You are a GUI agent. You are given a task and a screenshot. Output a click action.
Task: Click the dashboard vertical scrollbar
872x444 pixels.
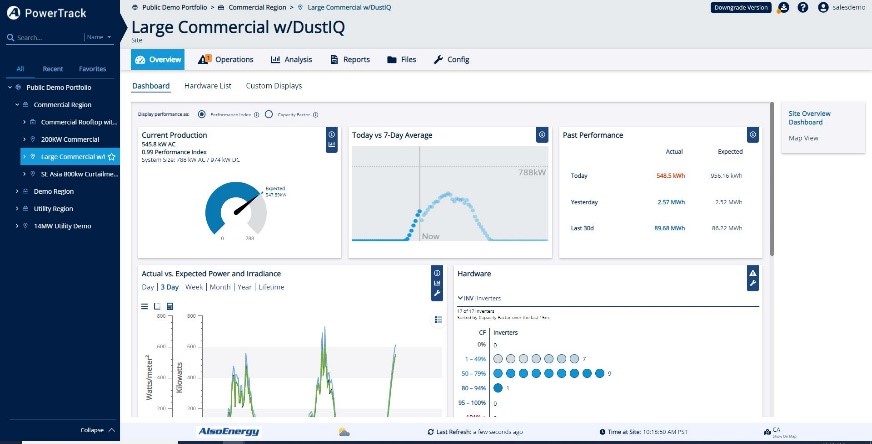pos(771,179)
